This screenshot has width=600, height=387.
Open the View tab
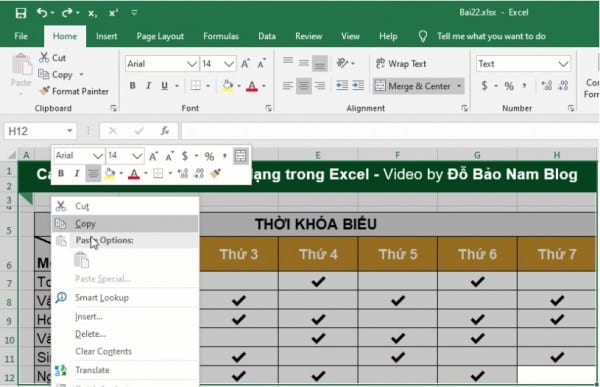click(350, 36)
